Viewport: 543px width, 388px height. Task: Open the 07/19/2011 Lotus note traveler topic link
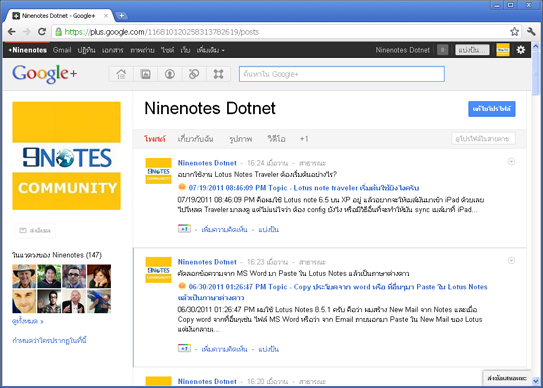tap(304, 188)
